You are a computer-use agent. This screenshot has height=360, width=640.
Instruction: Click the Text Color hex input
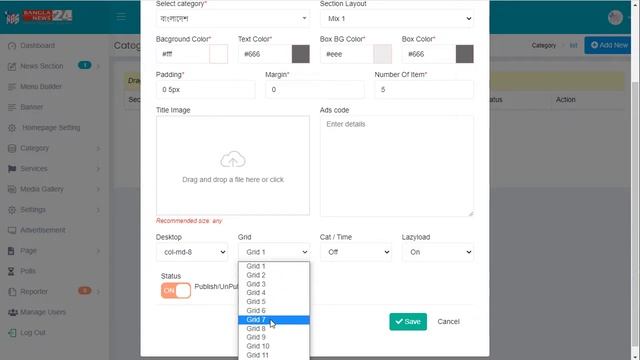[x=265, y=54]
